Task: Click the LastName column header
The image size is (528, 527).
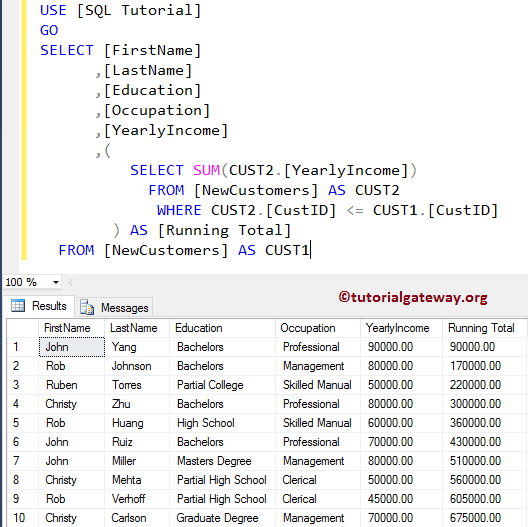Action: [x=137, y=328]
